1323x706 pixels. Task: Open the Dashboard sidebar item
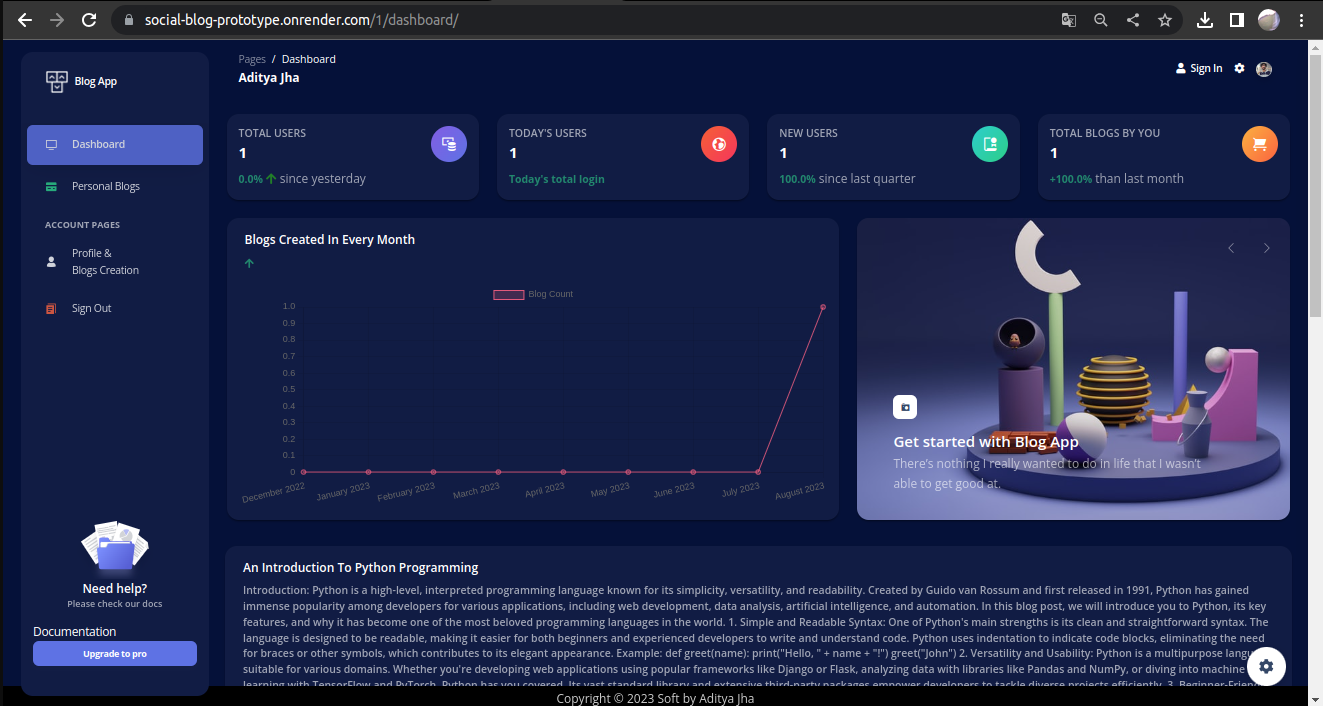tap(115, 145)
